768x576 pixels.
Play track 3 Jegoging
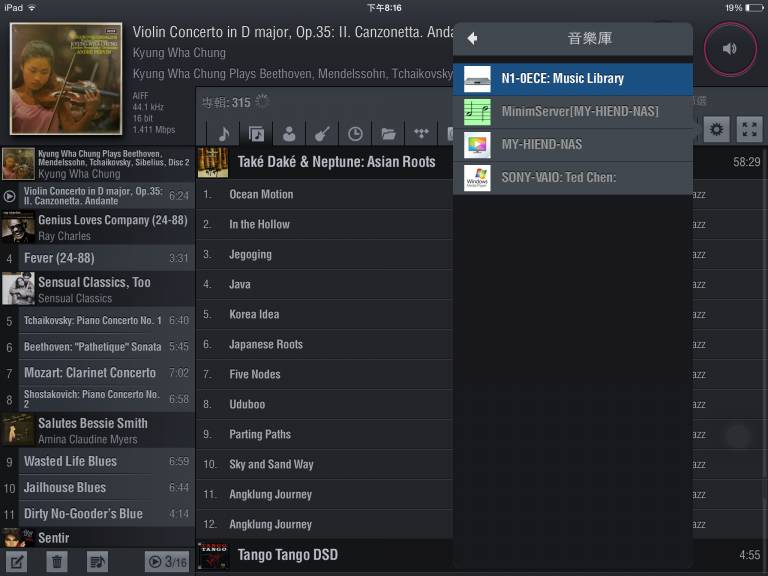click(x=324, y=255)
